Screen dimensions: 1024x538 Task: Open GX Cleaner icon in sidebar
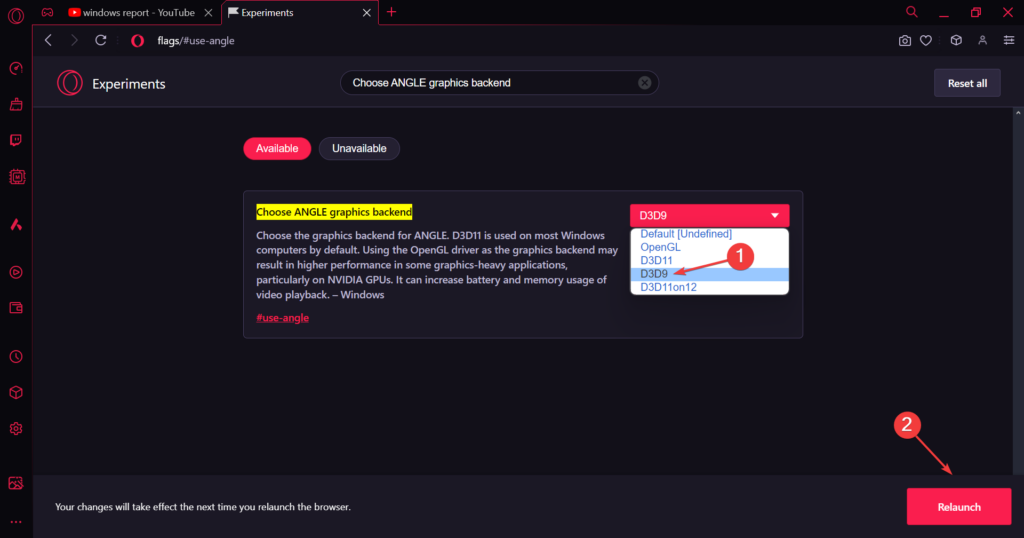coord(16,104)
